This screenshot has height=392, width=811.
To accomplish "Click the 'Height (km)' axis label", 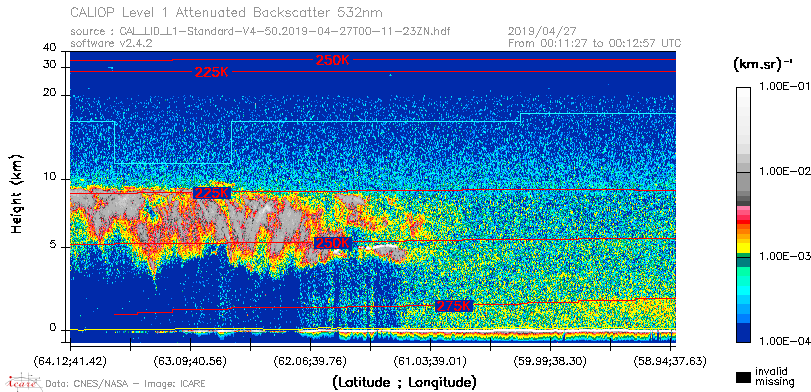I will click(17, 193).
